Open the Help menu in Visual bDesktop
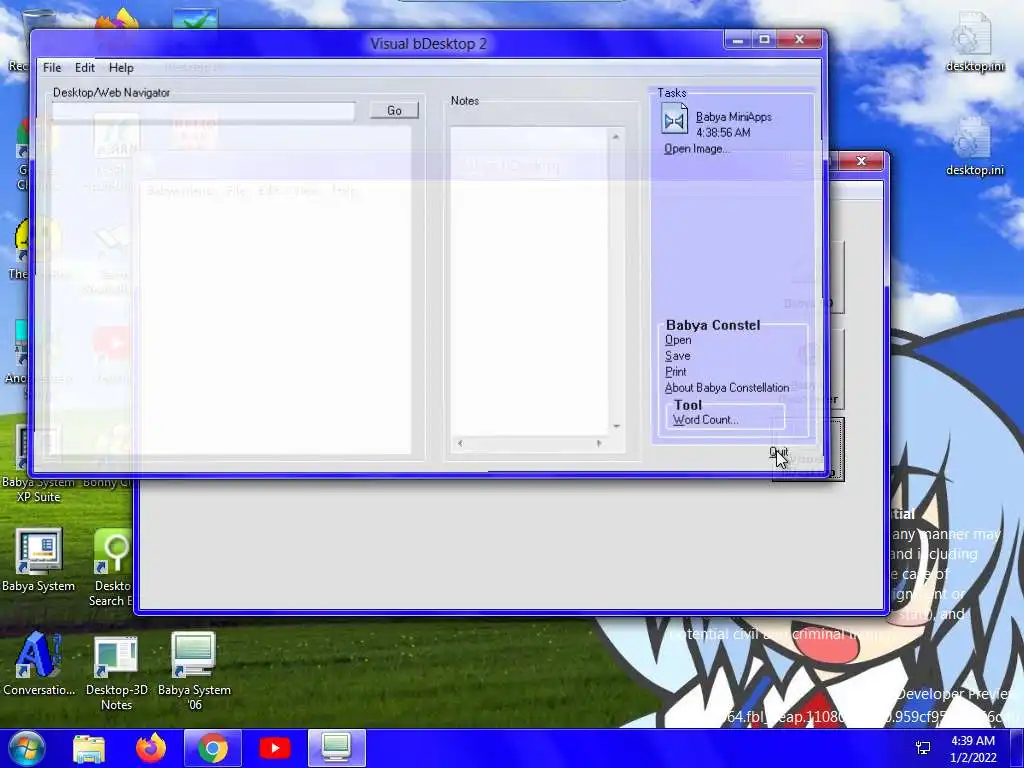Screen dimensions: 1024x768 (x=121, y=67)
